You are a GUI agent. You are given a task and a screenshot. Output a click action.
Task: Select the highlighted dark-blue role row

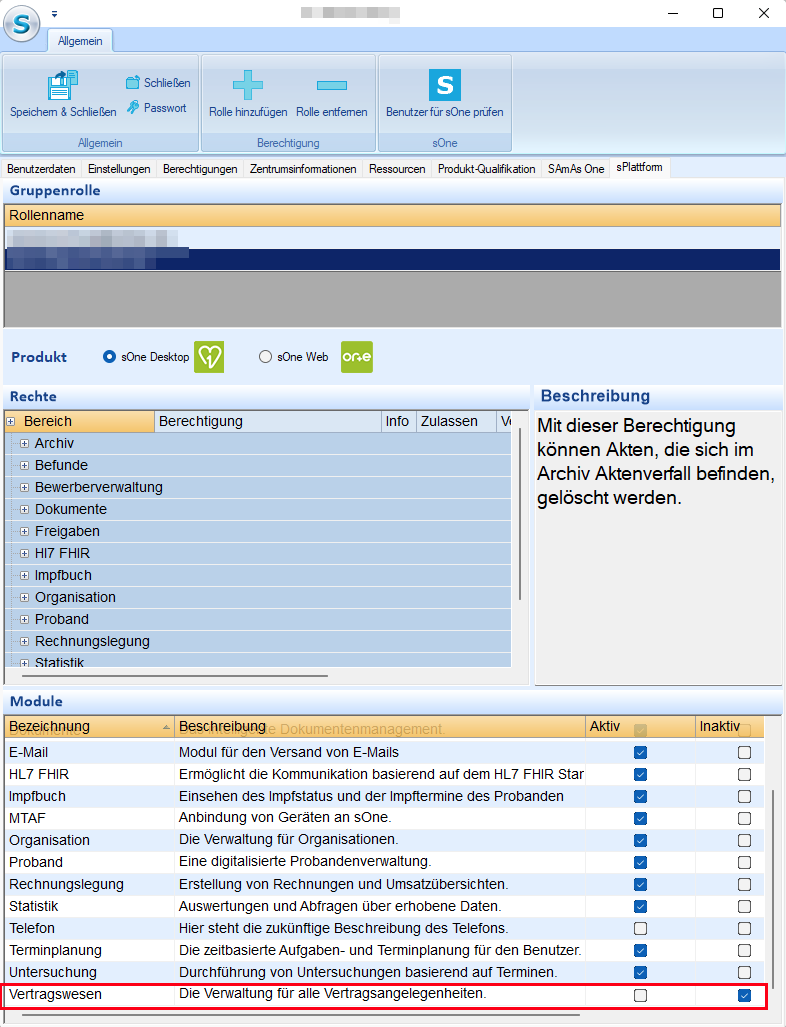tap(392, 259)
